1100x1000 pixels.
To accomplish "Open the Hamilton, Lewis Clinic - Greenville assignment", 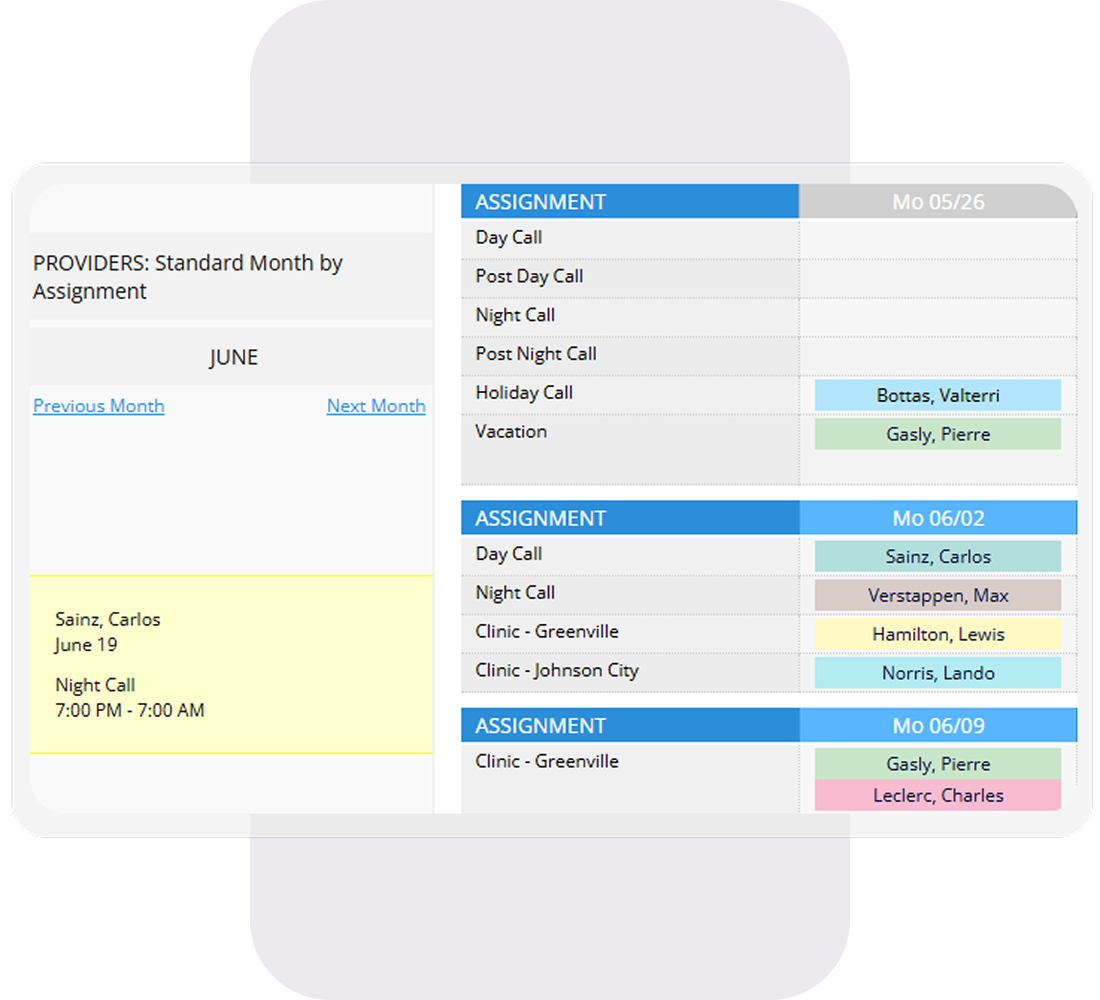I will [x=938, y=634].
